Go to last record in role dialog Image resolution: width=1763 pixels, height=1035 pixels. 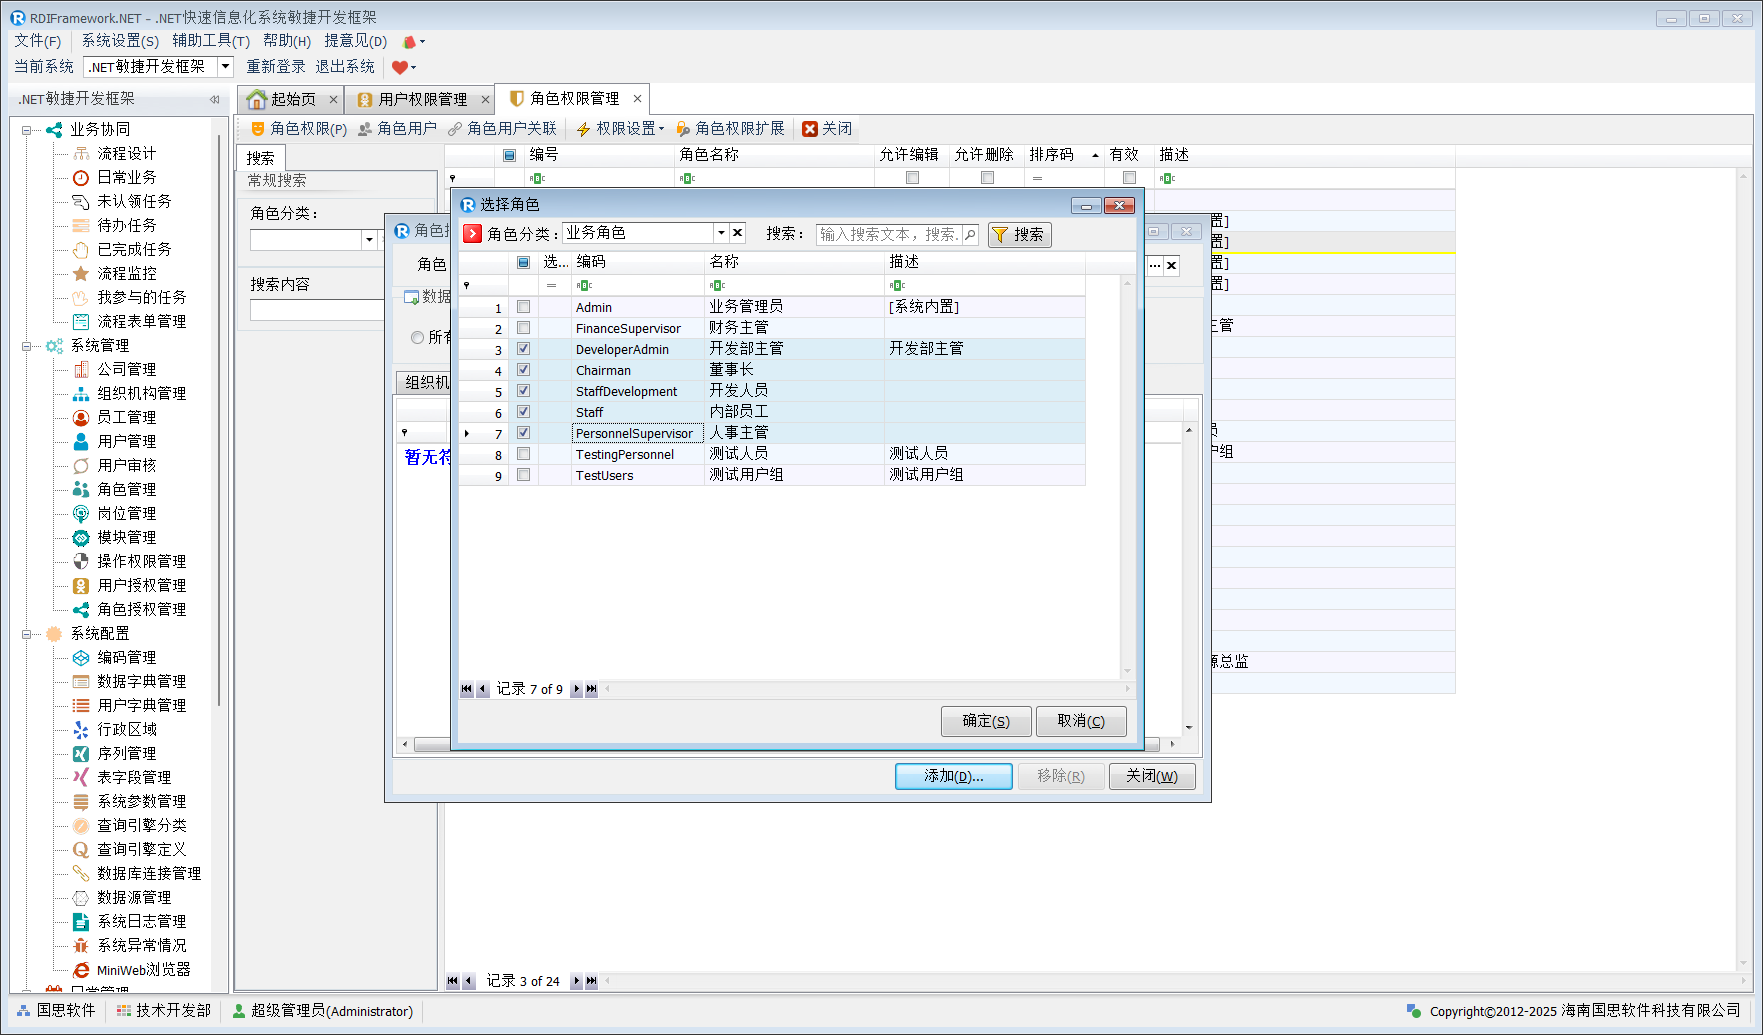pos(591,689)
